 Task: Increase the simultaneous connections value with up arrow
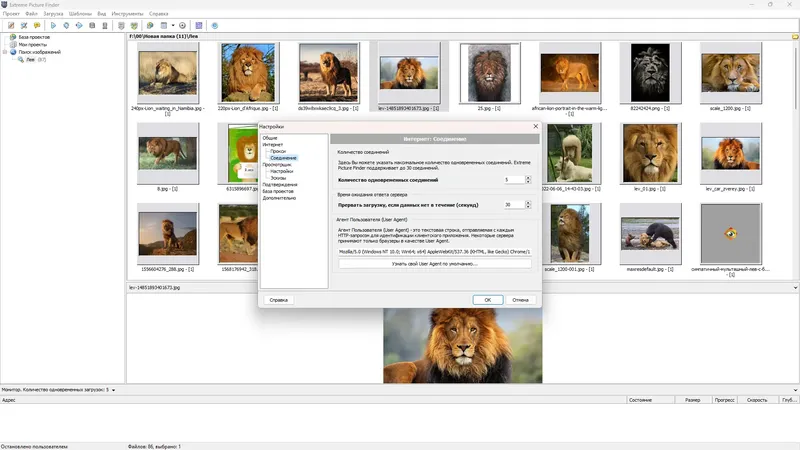point(528,178)
